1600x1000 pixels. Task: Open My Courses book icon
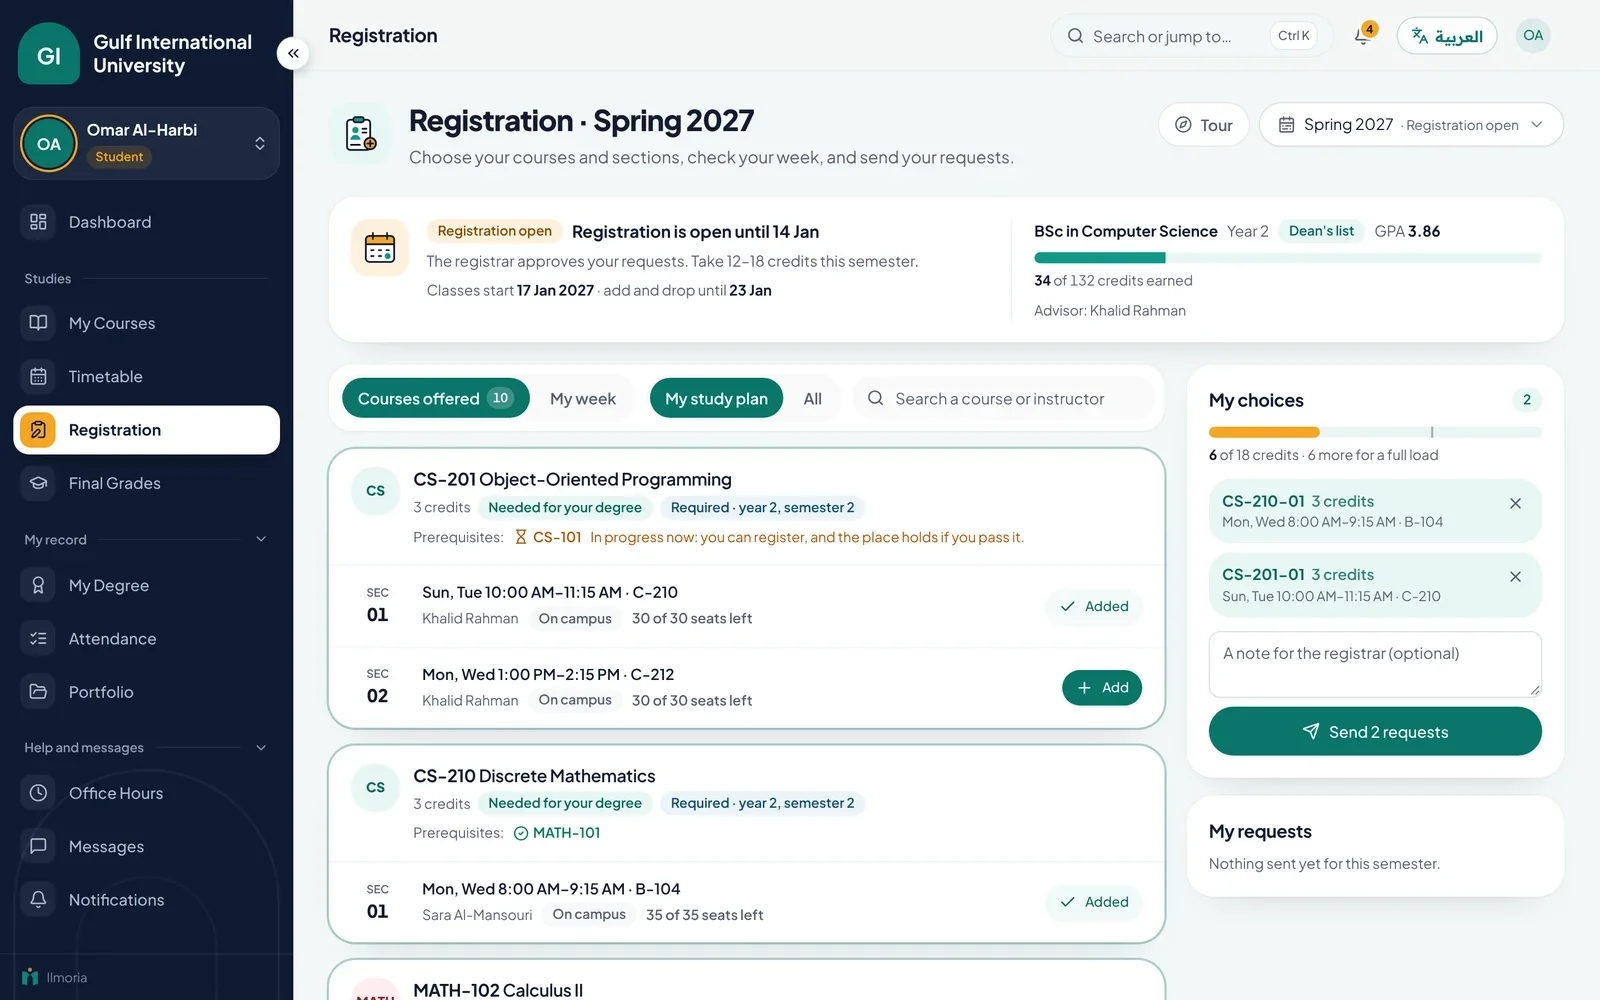[x=38, y=323]
